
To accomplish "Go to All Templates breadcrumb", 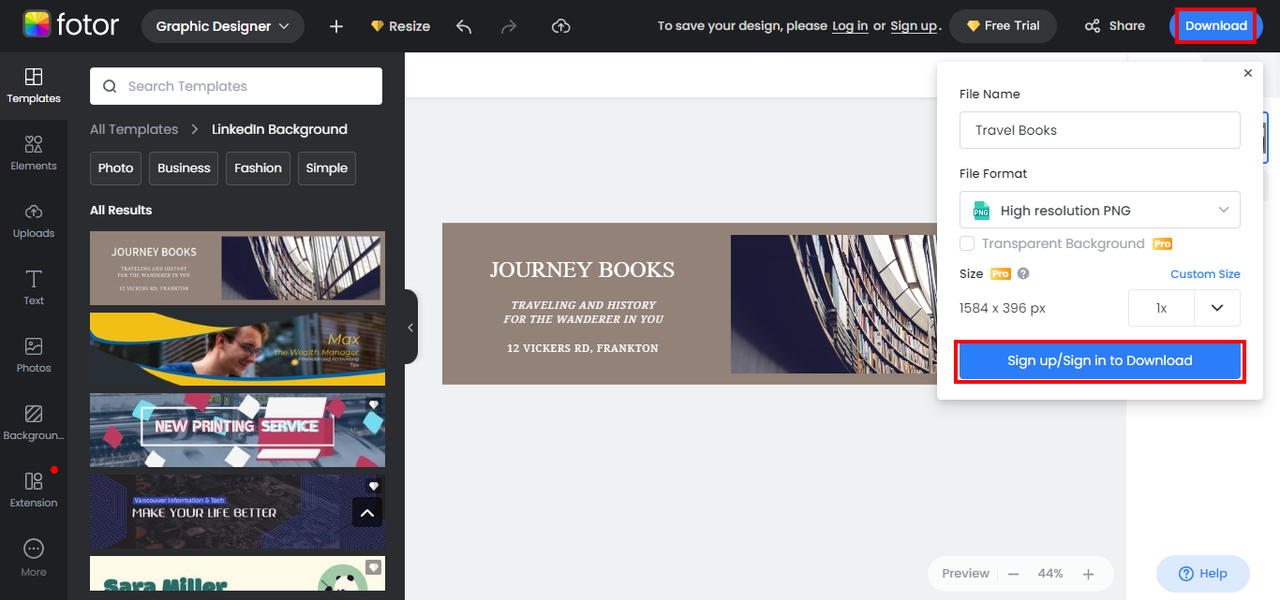I will coord(134,129).
